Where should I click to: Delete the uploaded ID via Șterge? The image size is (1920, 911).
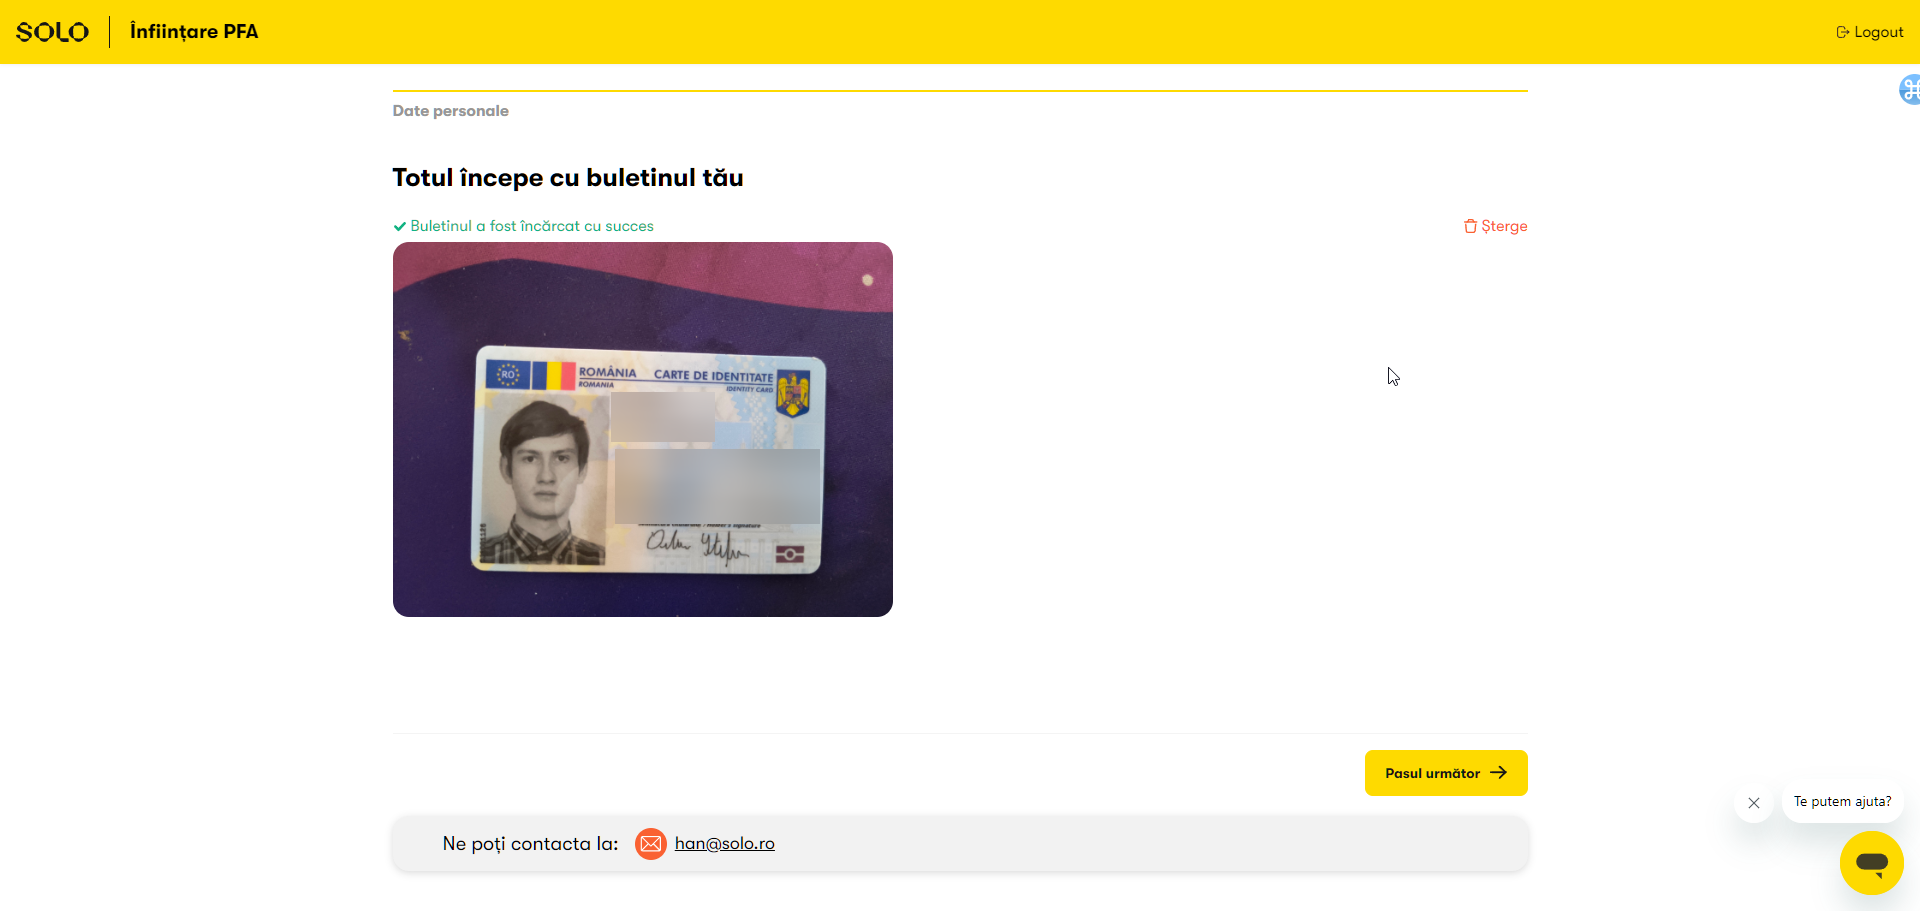point(1496,226)
